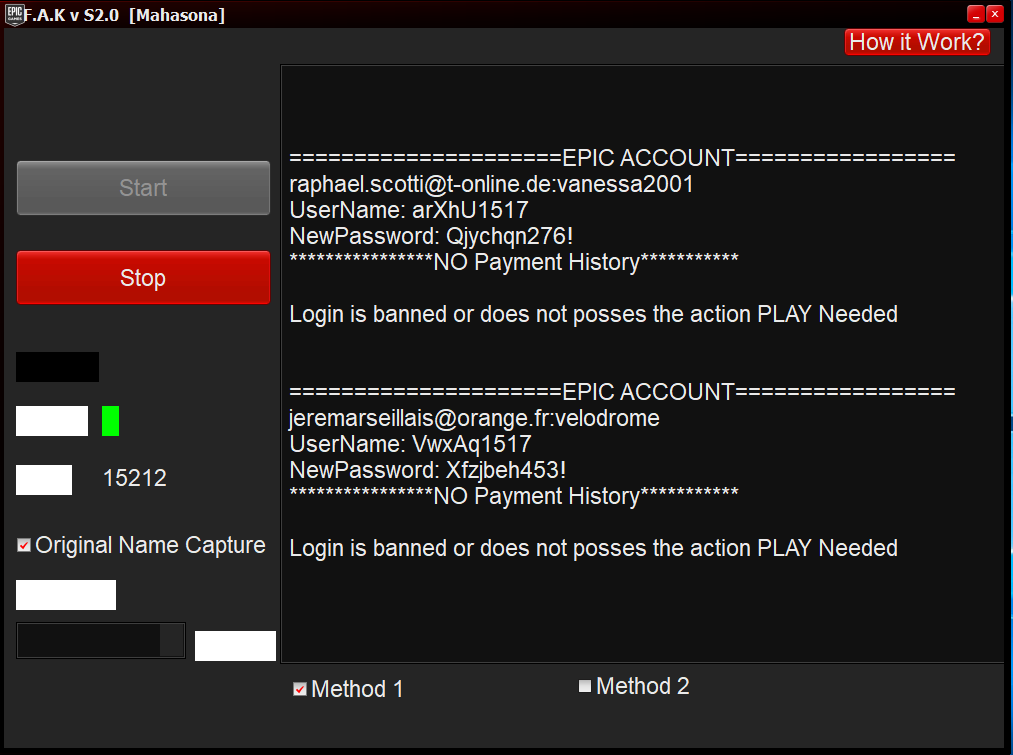1013x755 pixels.
Task: Close the F.A.K window
Action: (x=995, y=14)
